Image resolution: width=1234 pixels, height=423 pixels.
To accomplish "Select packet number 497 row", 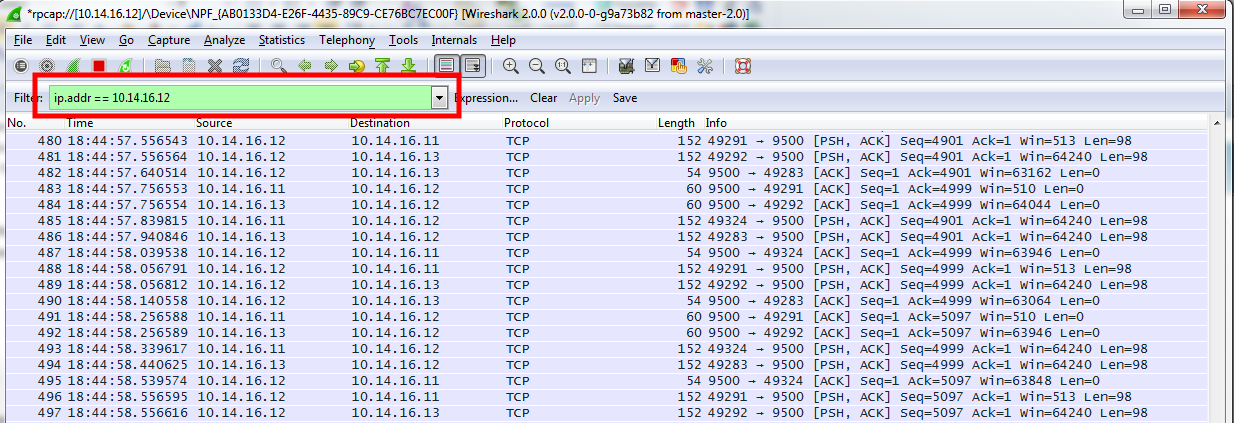I will point(608,413).
